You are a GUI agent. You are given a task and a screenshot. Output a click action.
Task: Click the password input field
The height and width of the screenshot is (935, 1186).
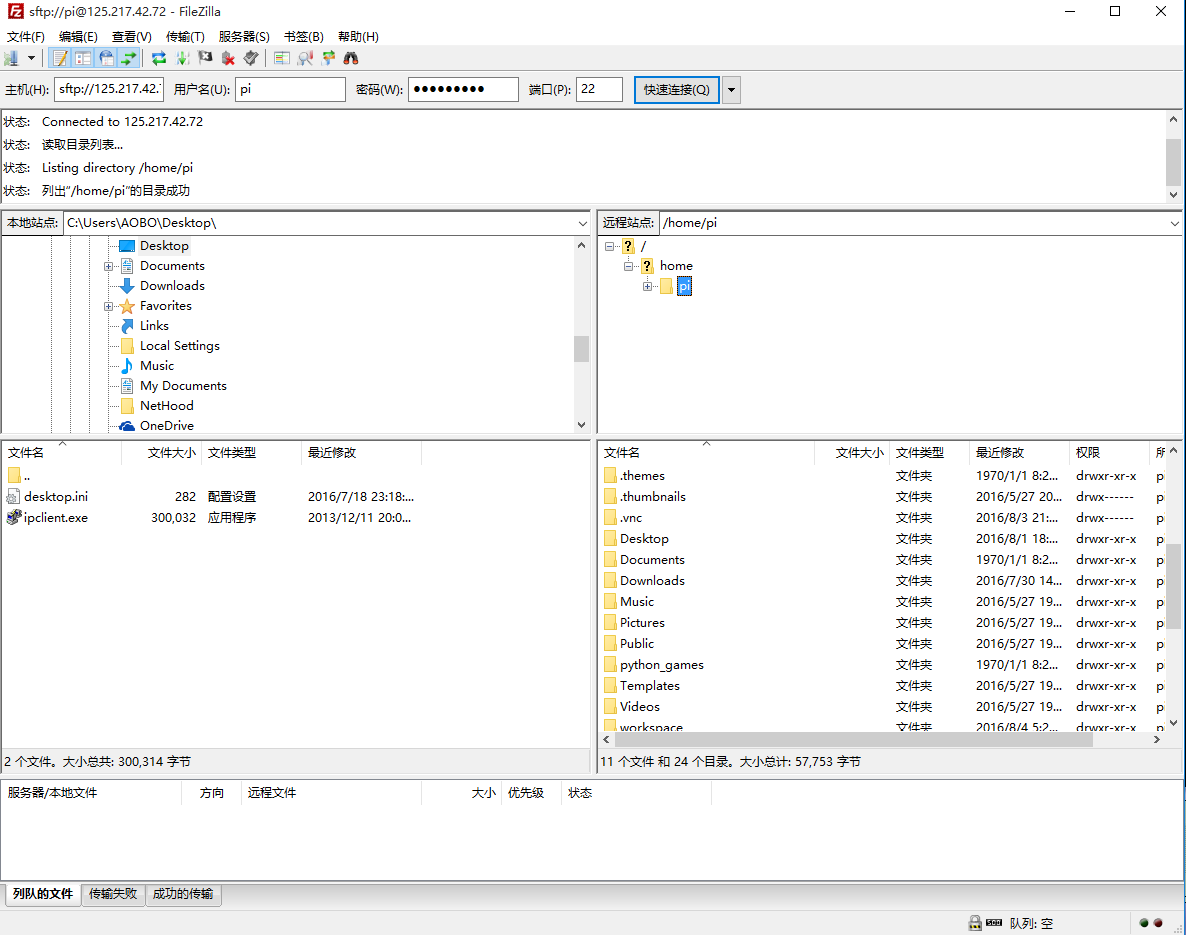click(464, 89)
